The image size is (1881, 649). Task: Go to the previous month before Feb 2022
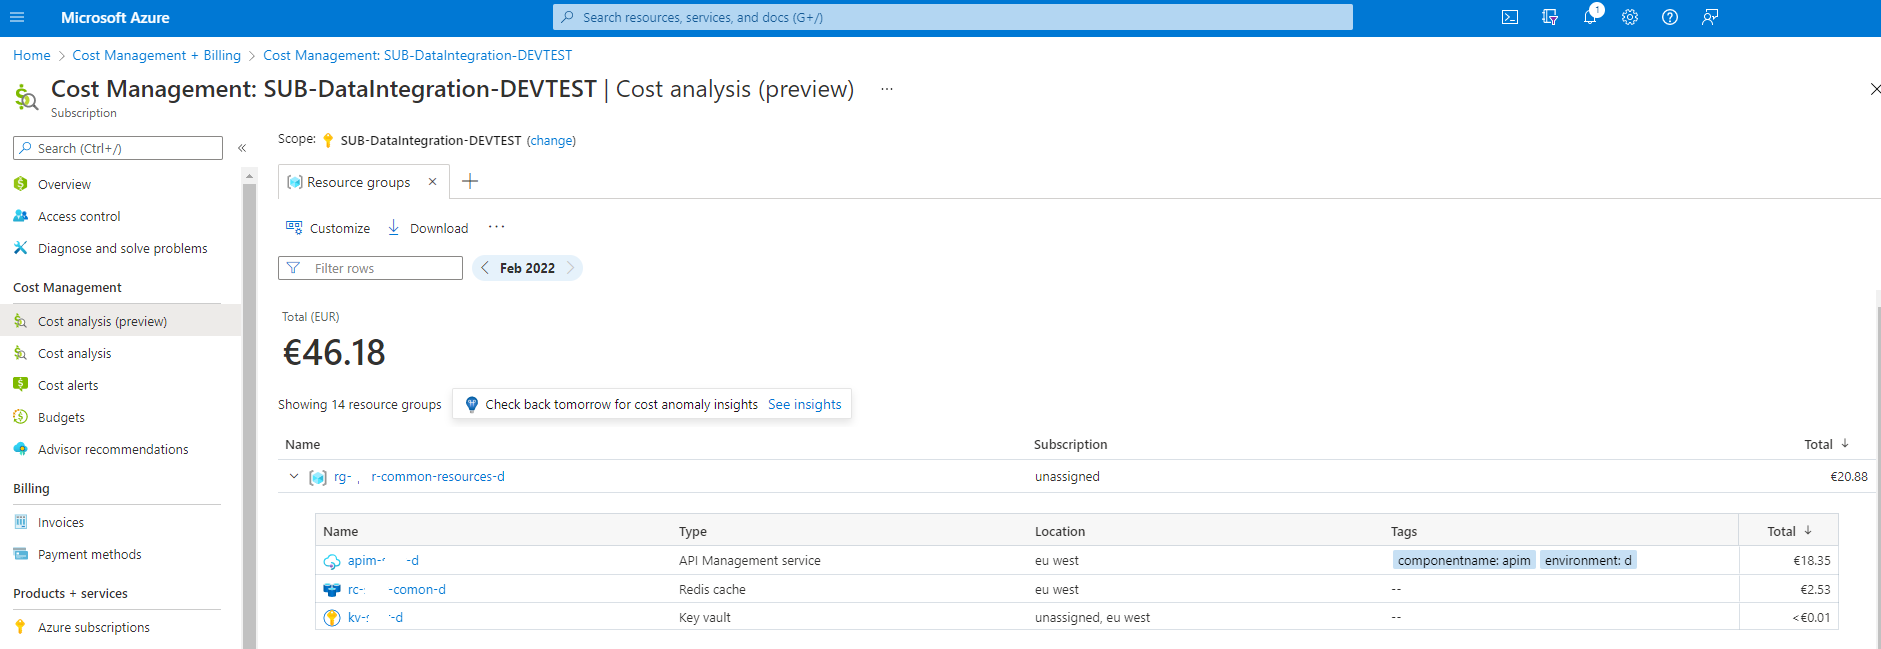(485, 268)
